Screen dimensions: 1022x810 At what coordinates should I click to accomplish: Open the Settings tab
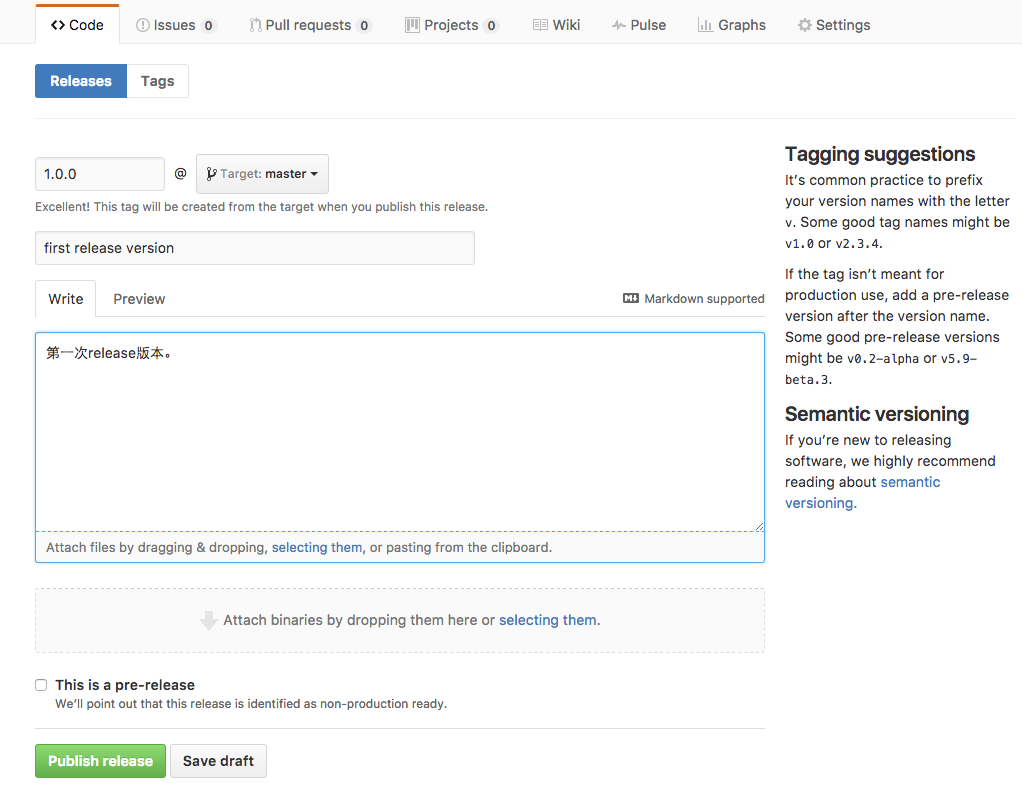coord(833,25)
